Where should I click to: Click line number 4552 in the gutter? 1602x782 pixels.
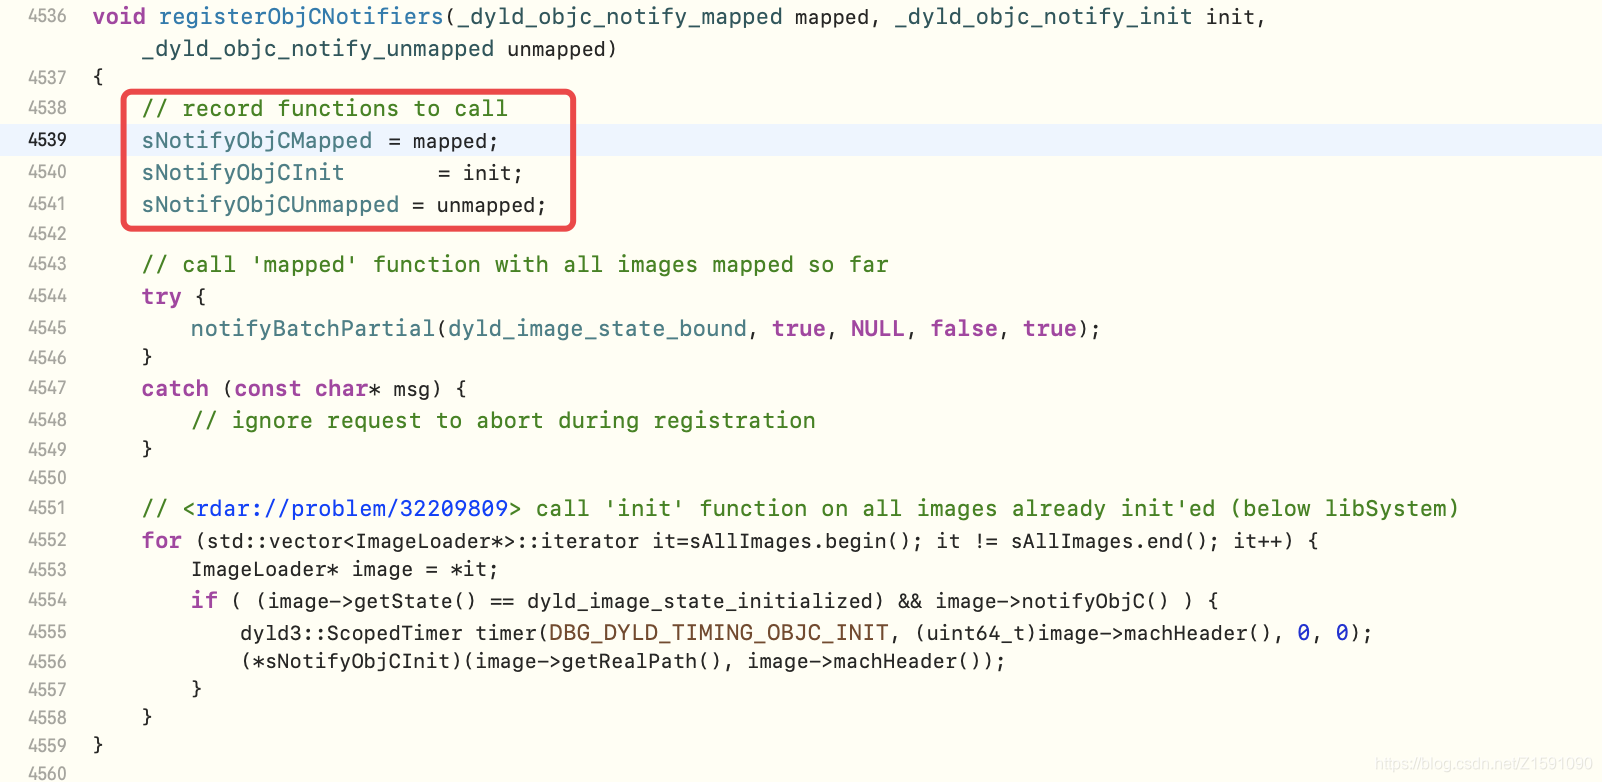pos(47,540)
